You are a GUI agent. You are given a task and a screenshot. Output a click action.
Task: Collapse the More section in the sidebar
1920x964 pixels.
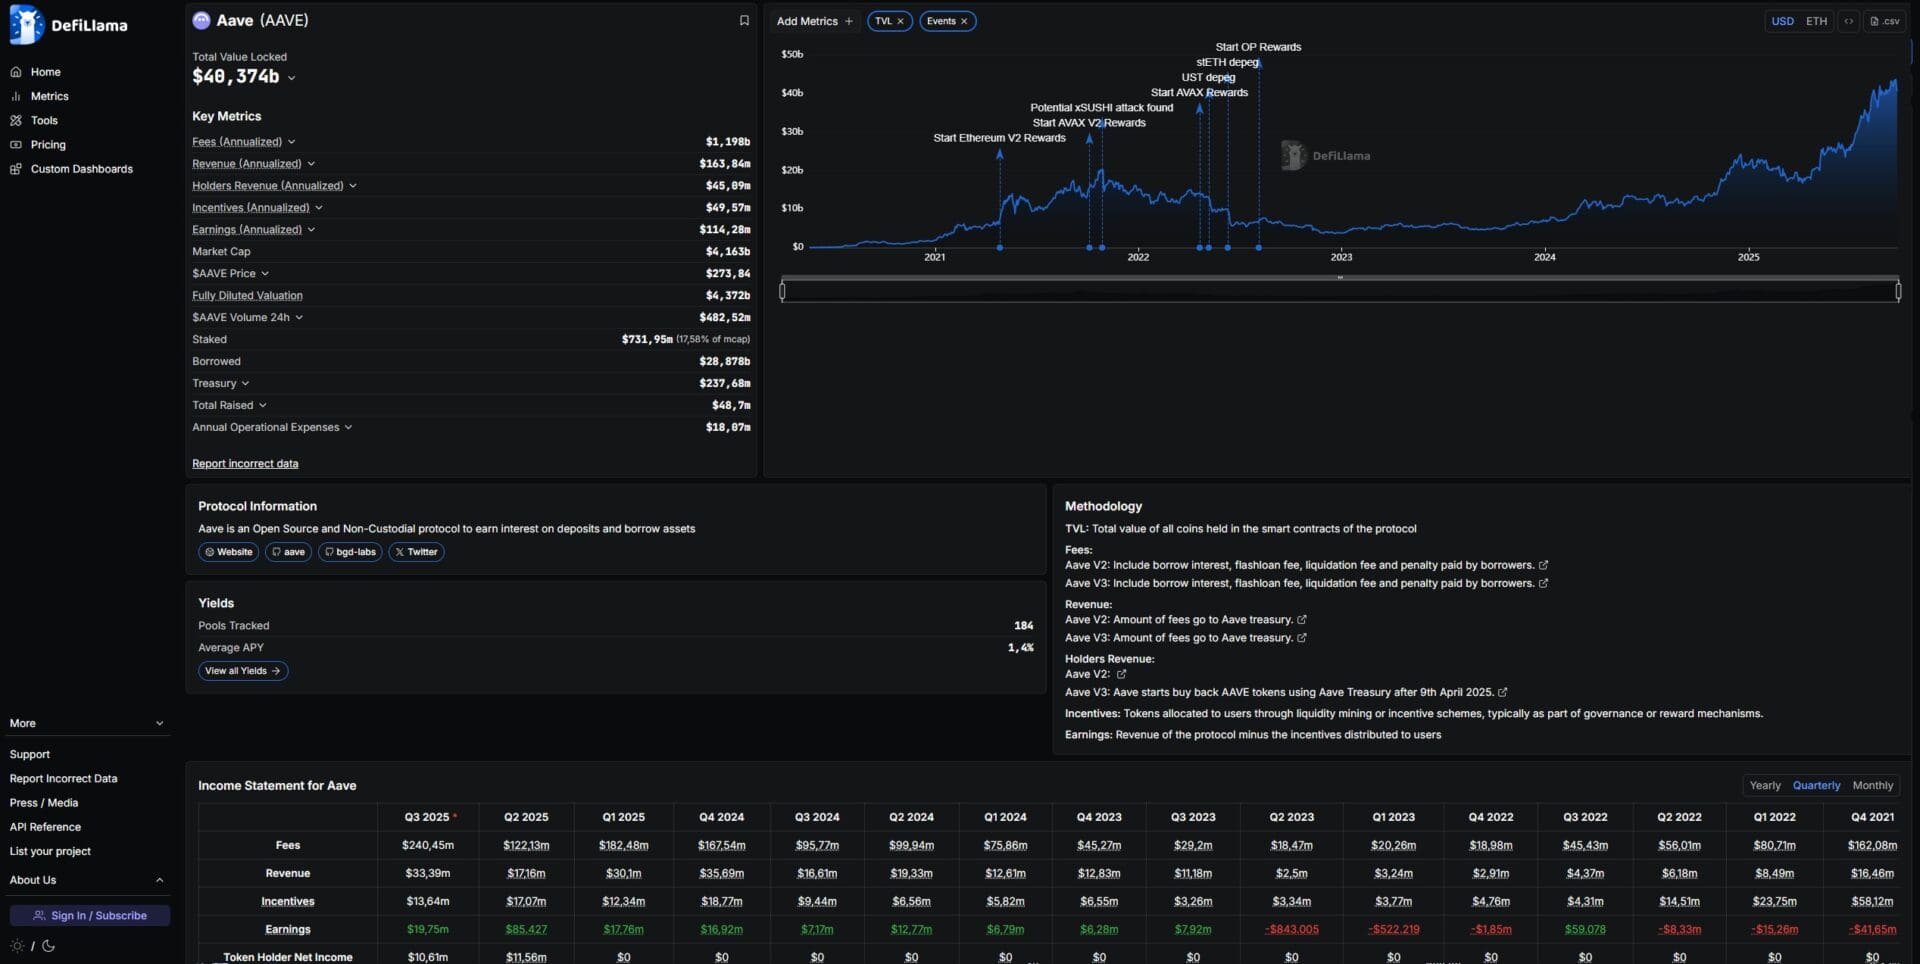tap(159, 724)
